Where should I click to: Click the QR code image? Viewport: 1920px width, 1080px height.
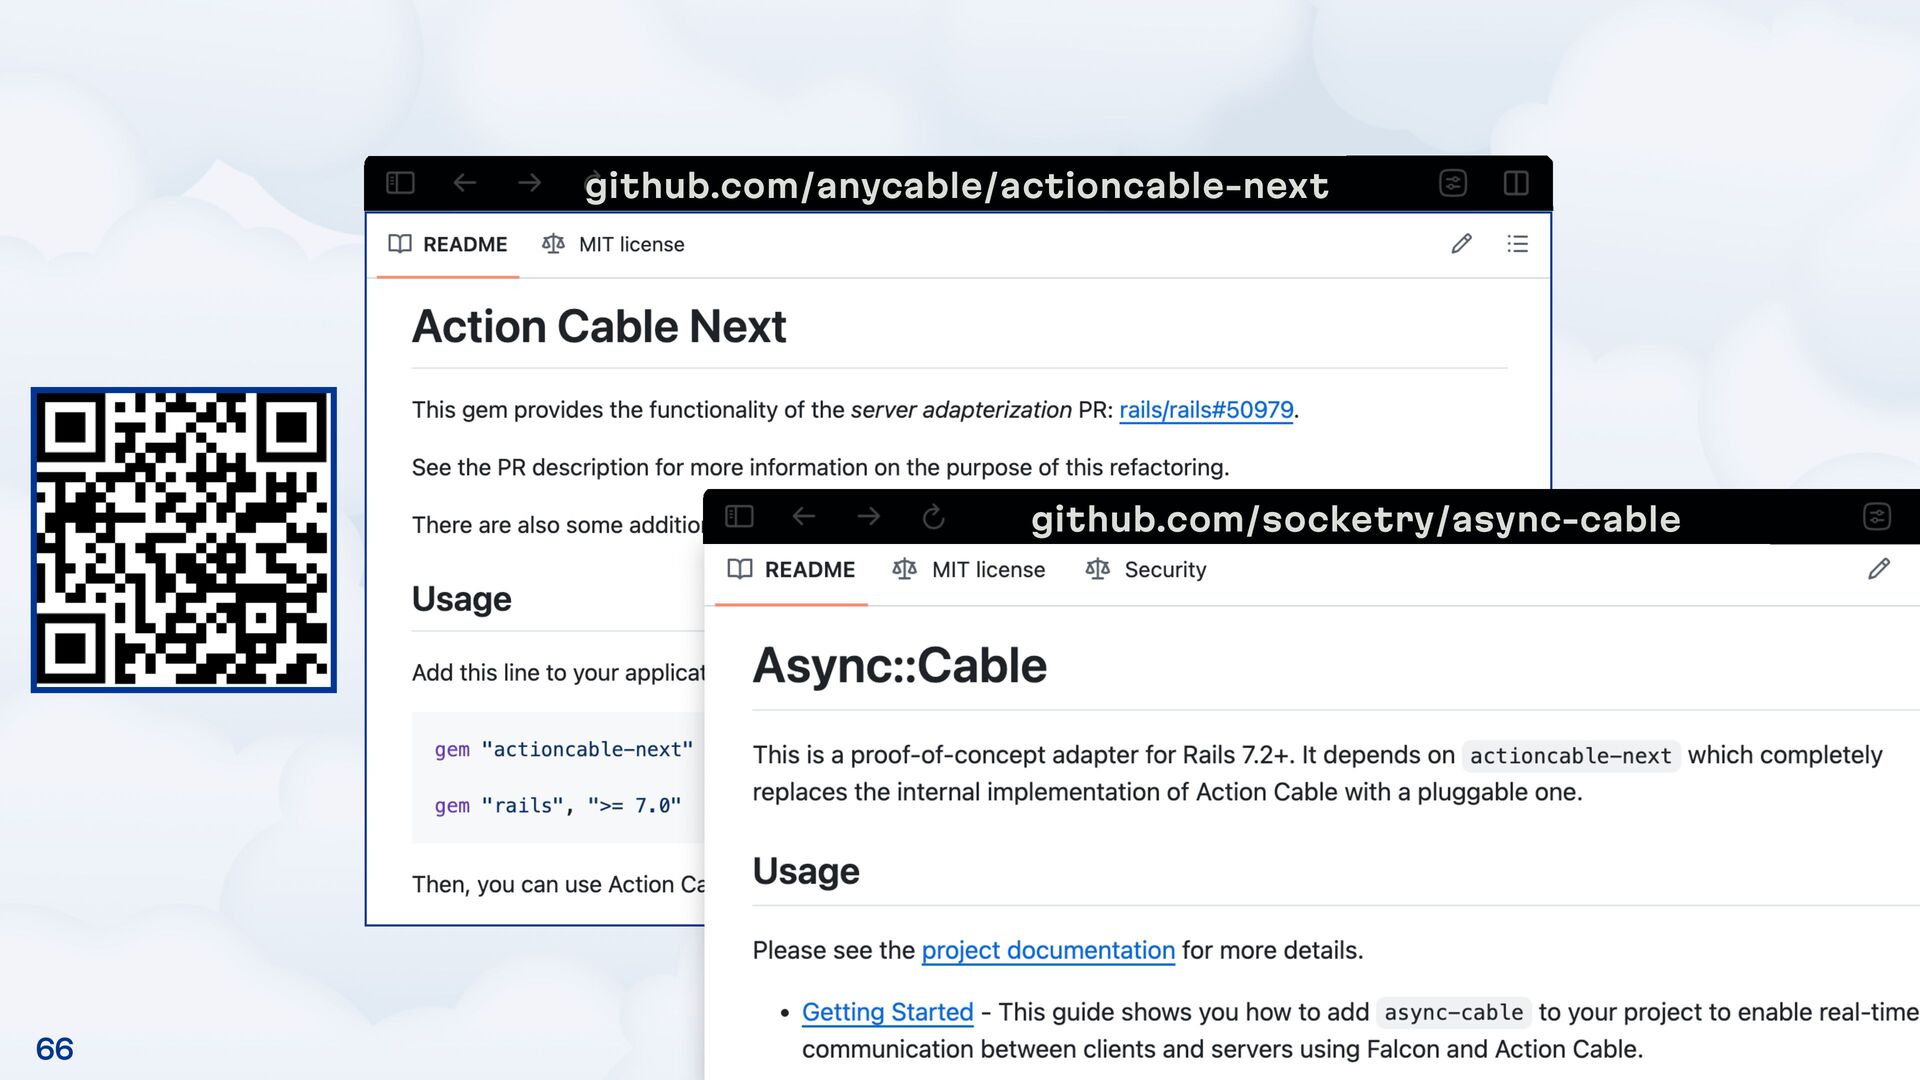pyautogui.click(x=184, y=540)
